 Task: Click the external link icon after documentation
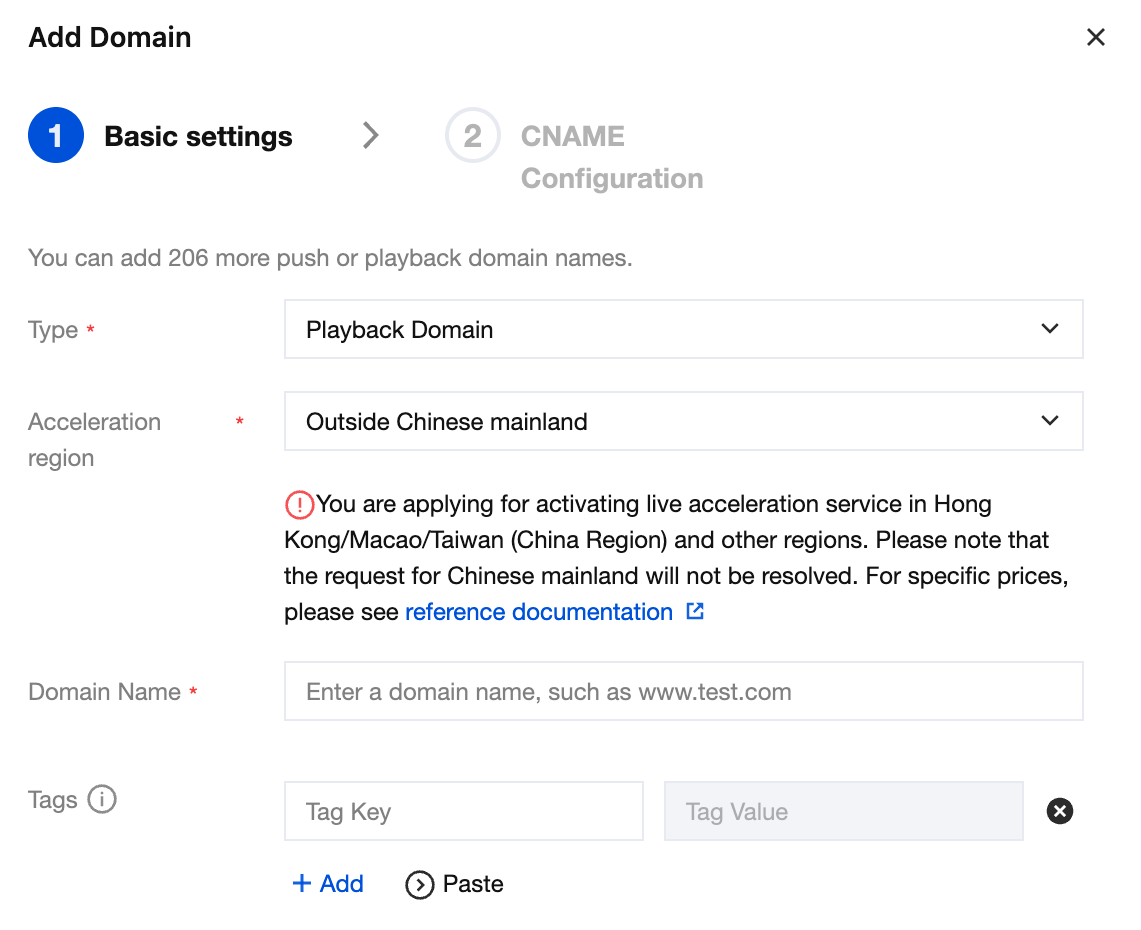pyautogui.click(x=695, y=612)
